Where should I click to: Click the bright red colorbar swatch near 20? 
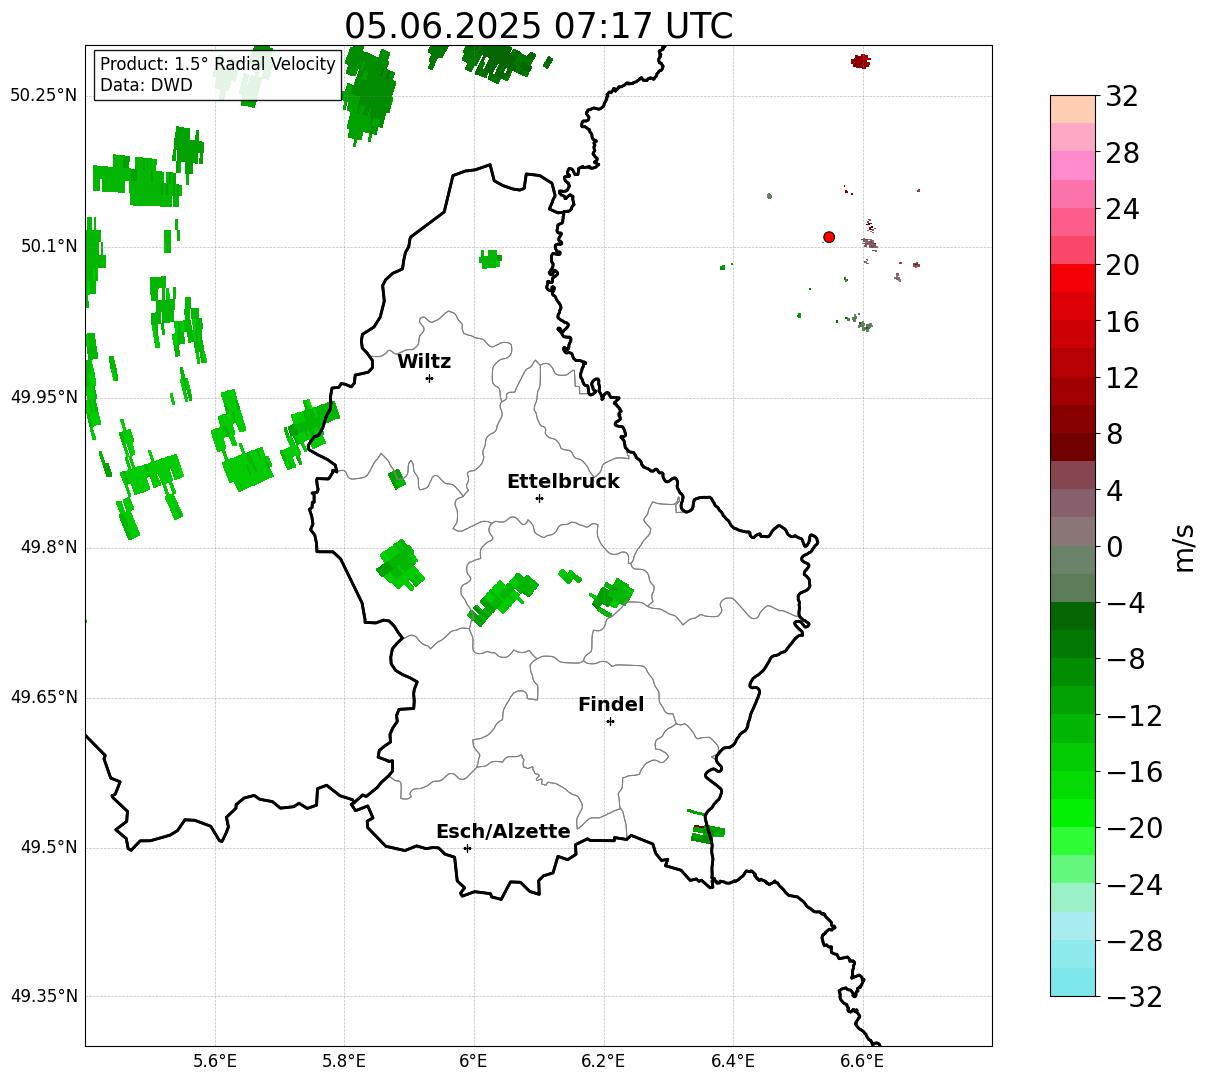1073,278
